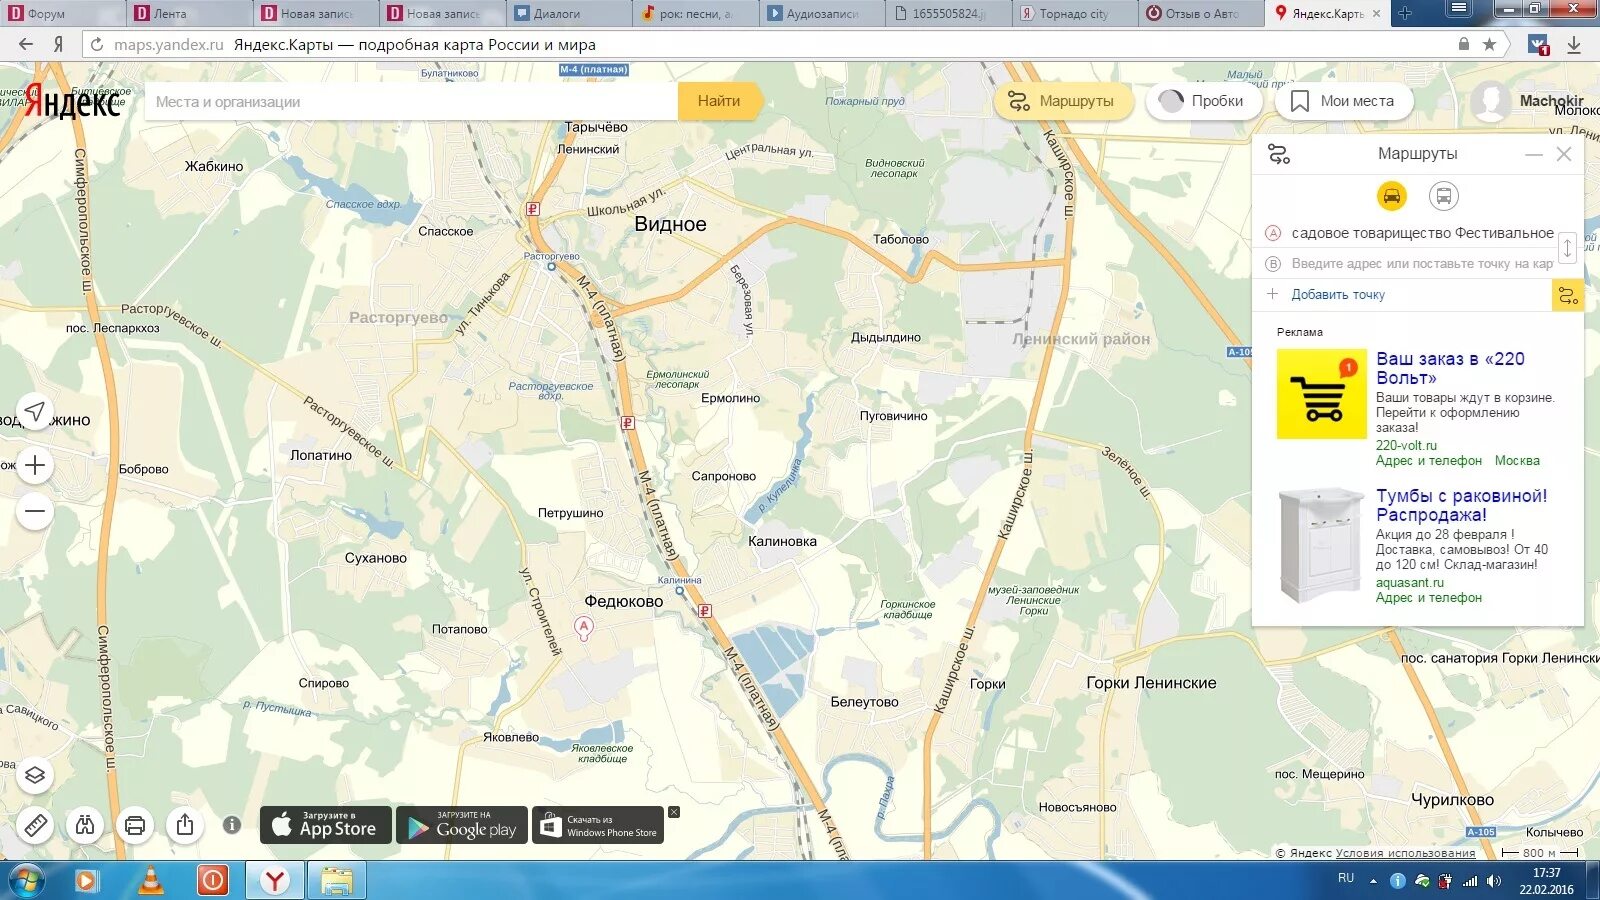Click the bathroom cabinet ad thumbnail
The width and height of the screenshot is (1600, 900).
pyautogui.click(x=1321, y=545)
